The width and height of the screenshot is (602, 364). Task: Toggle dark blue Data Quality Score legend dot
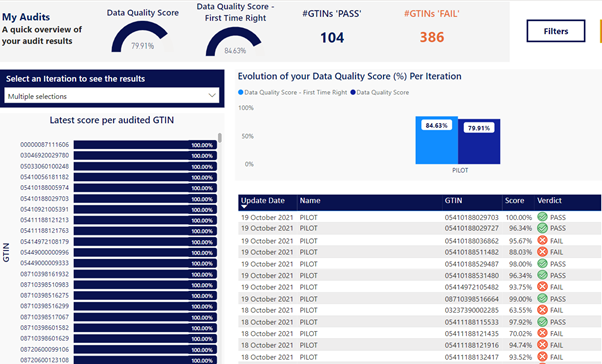tap(353, 92)
